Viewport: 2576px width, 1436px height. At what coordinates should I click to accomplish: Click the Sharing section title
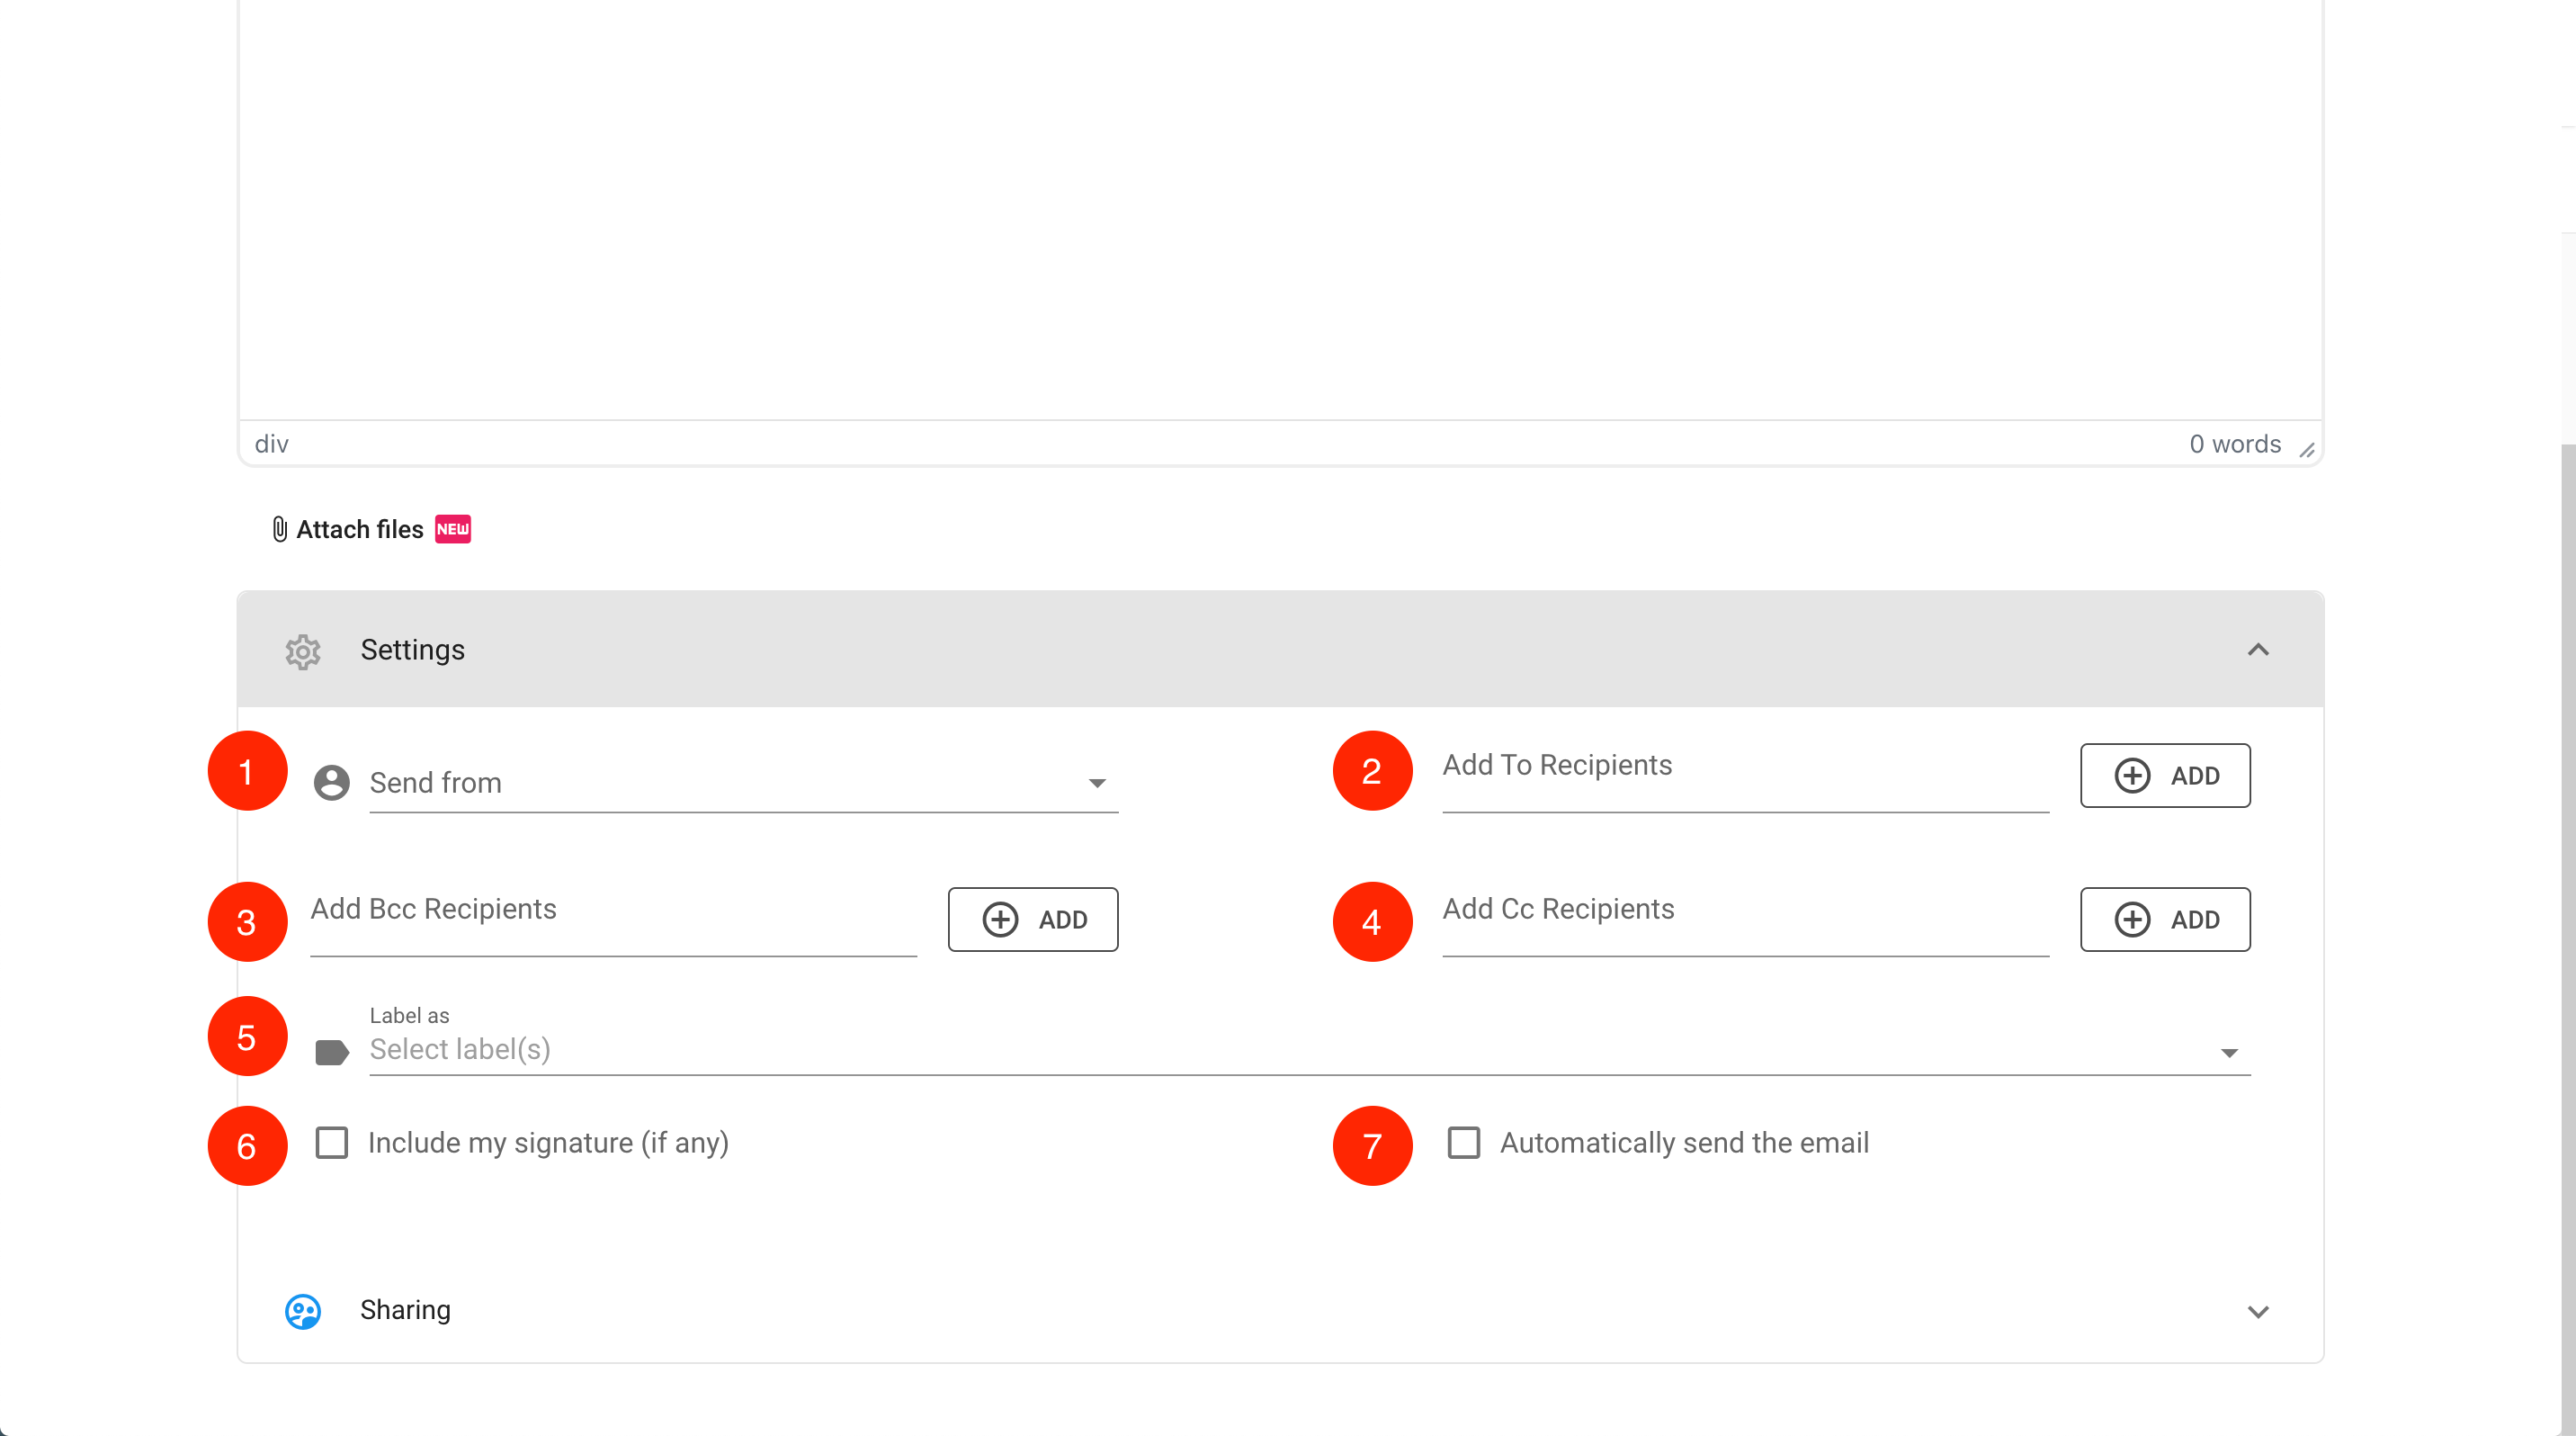[405, 1310]
